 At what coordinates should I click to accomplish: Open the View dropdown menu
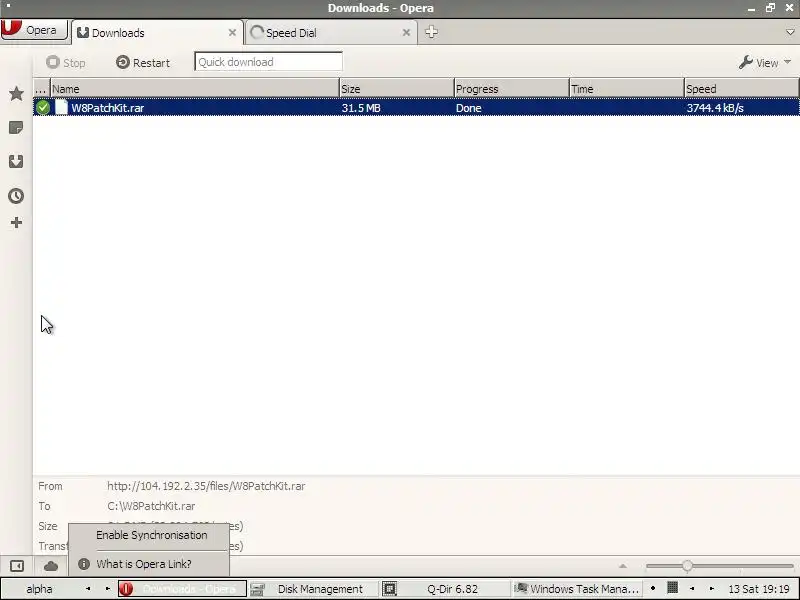(765, 62)
